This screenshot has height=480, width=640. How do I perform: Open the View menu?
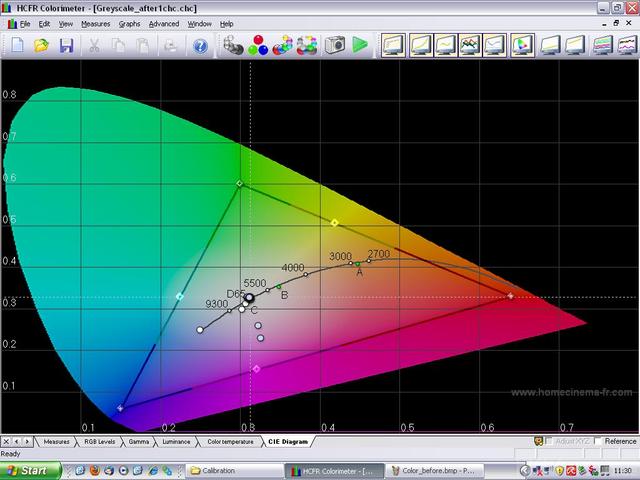coord(65,24)
